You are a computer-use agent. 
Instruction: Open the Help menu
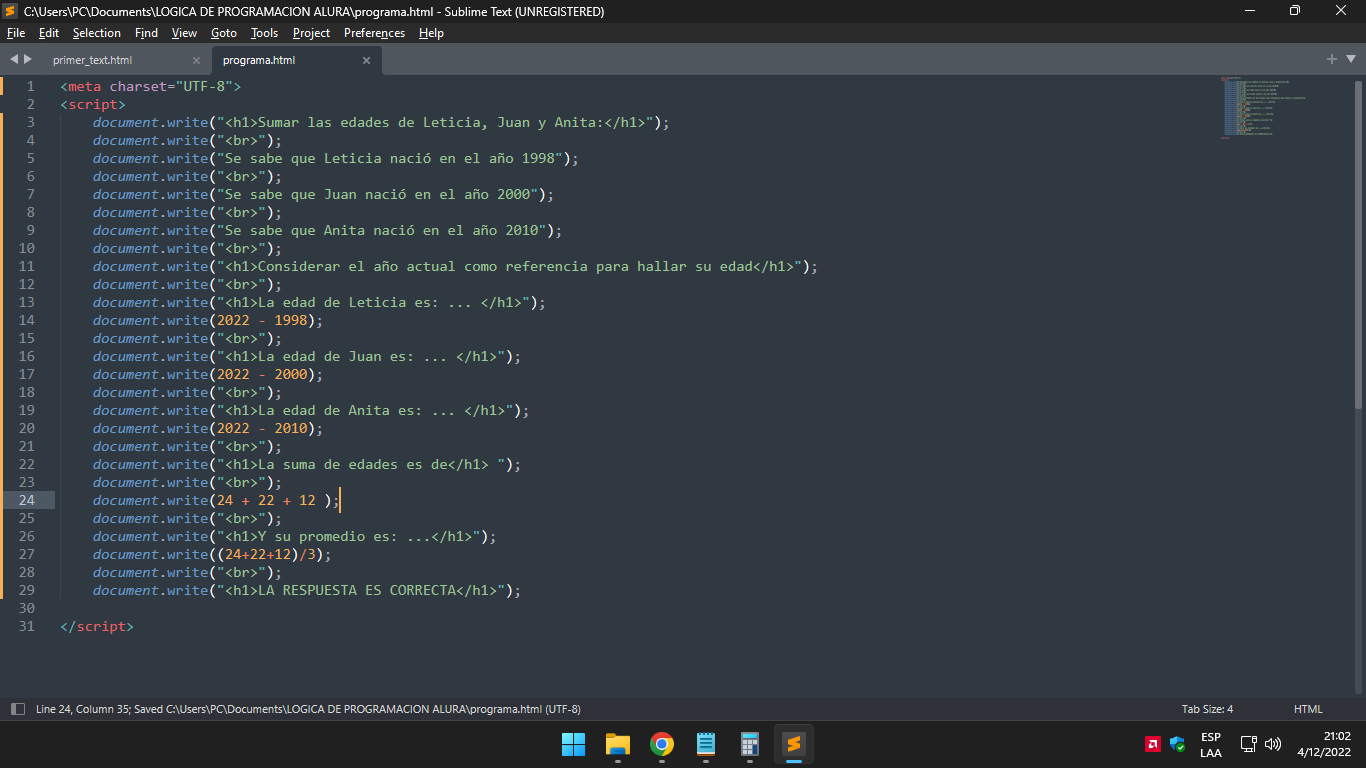pos(431,33)
